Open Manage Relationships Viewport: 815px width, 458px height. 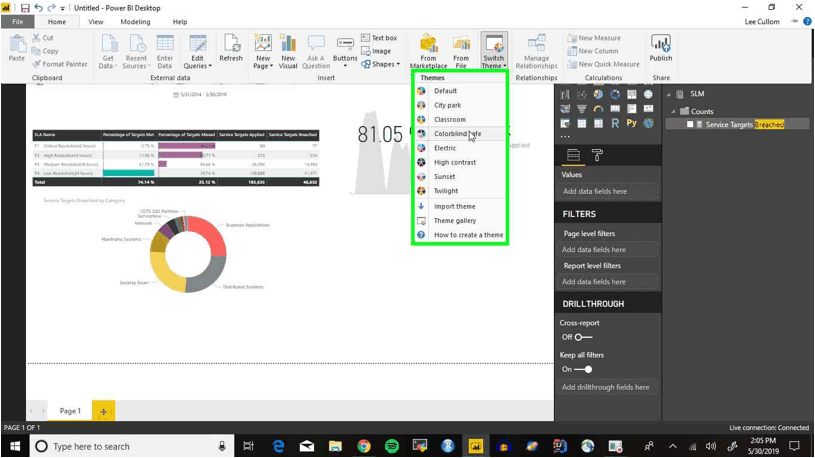pos(536,51)
